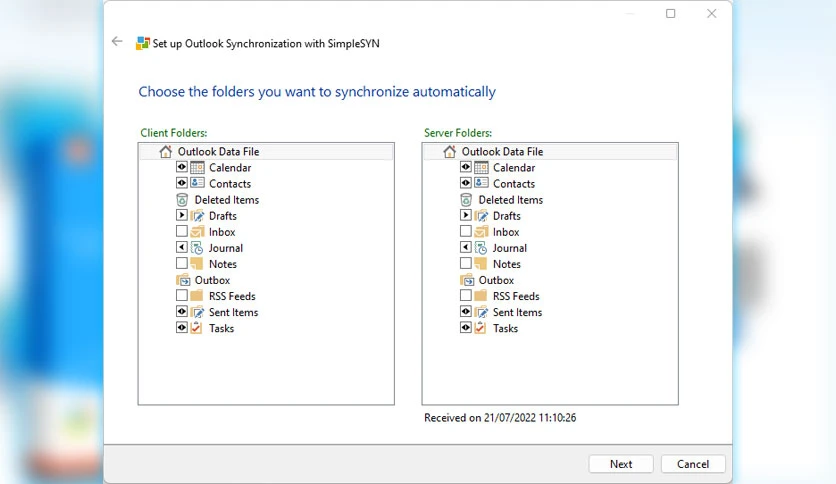Click the Tasks icon in Client Folders
Screen dimensions: 836x484
tap(197, 328)
